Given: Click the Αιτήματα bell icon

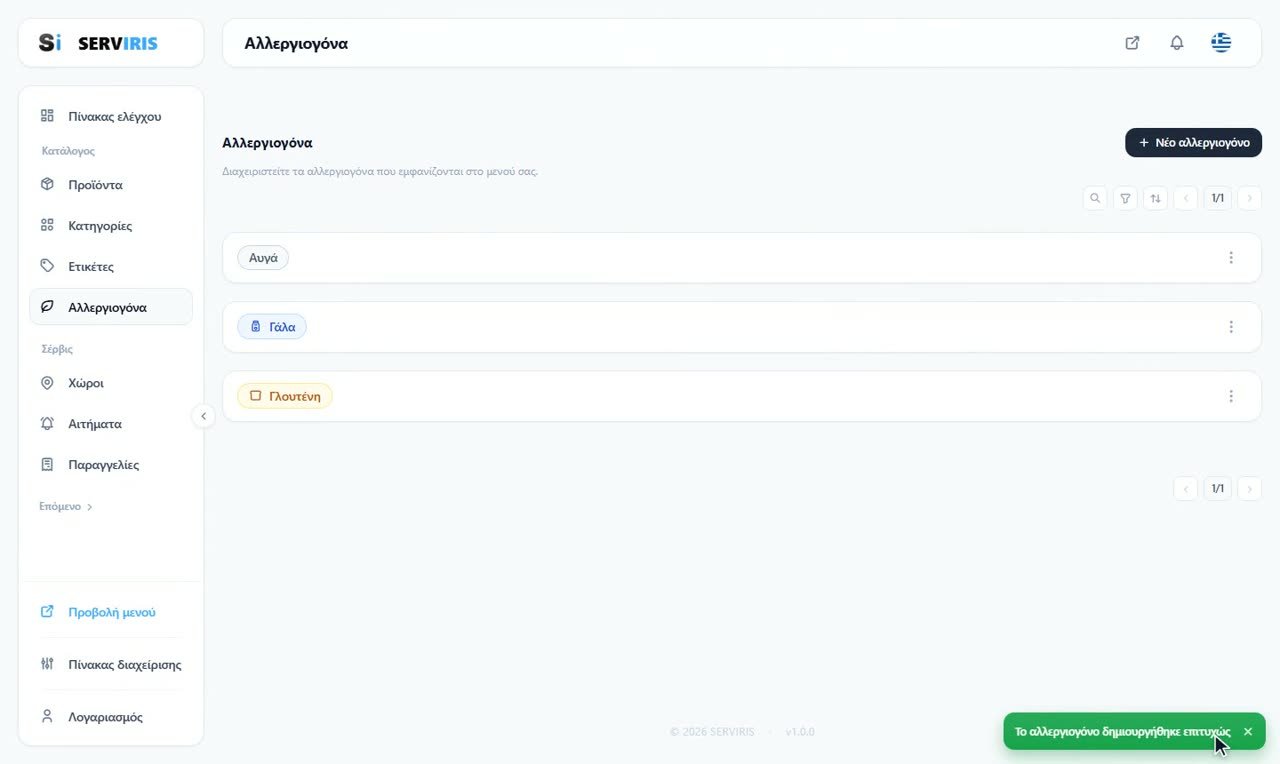Looking at the screenshot, I should pyautogui.click(x=47, y=424).
